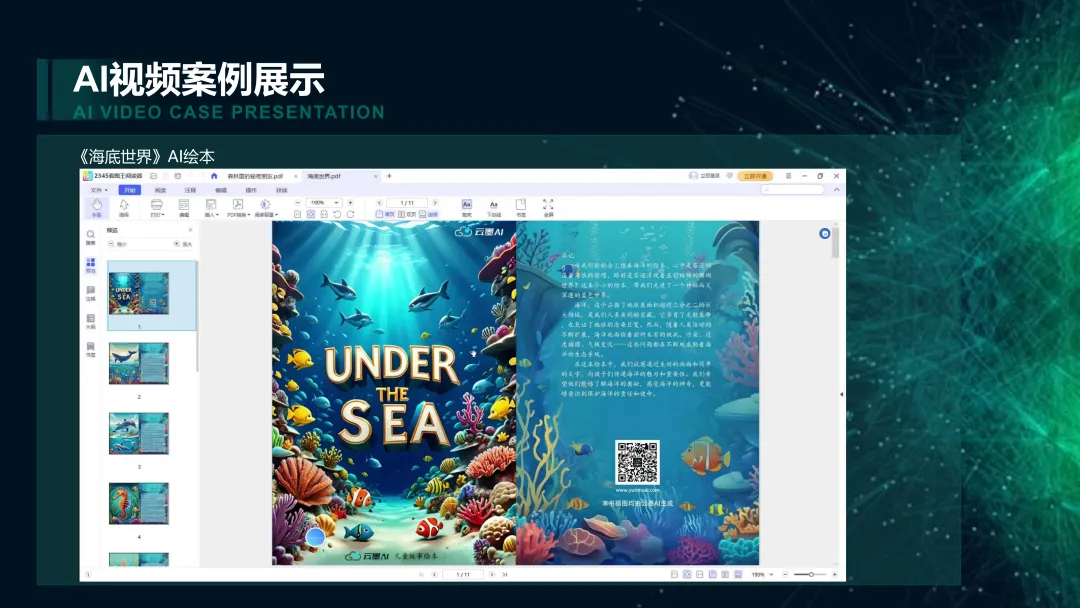Select the 注释 ribbon tab
Image resolution: width=1080 pixels, height=608 pixels.
point(190,190)
